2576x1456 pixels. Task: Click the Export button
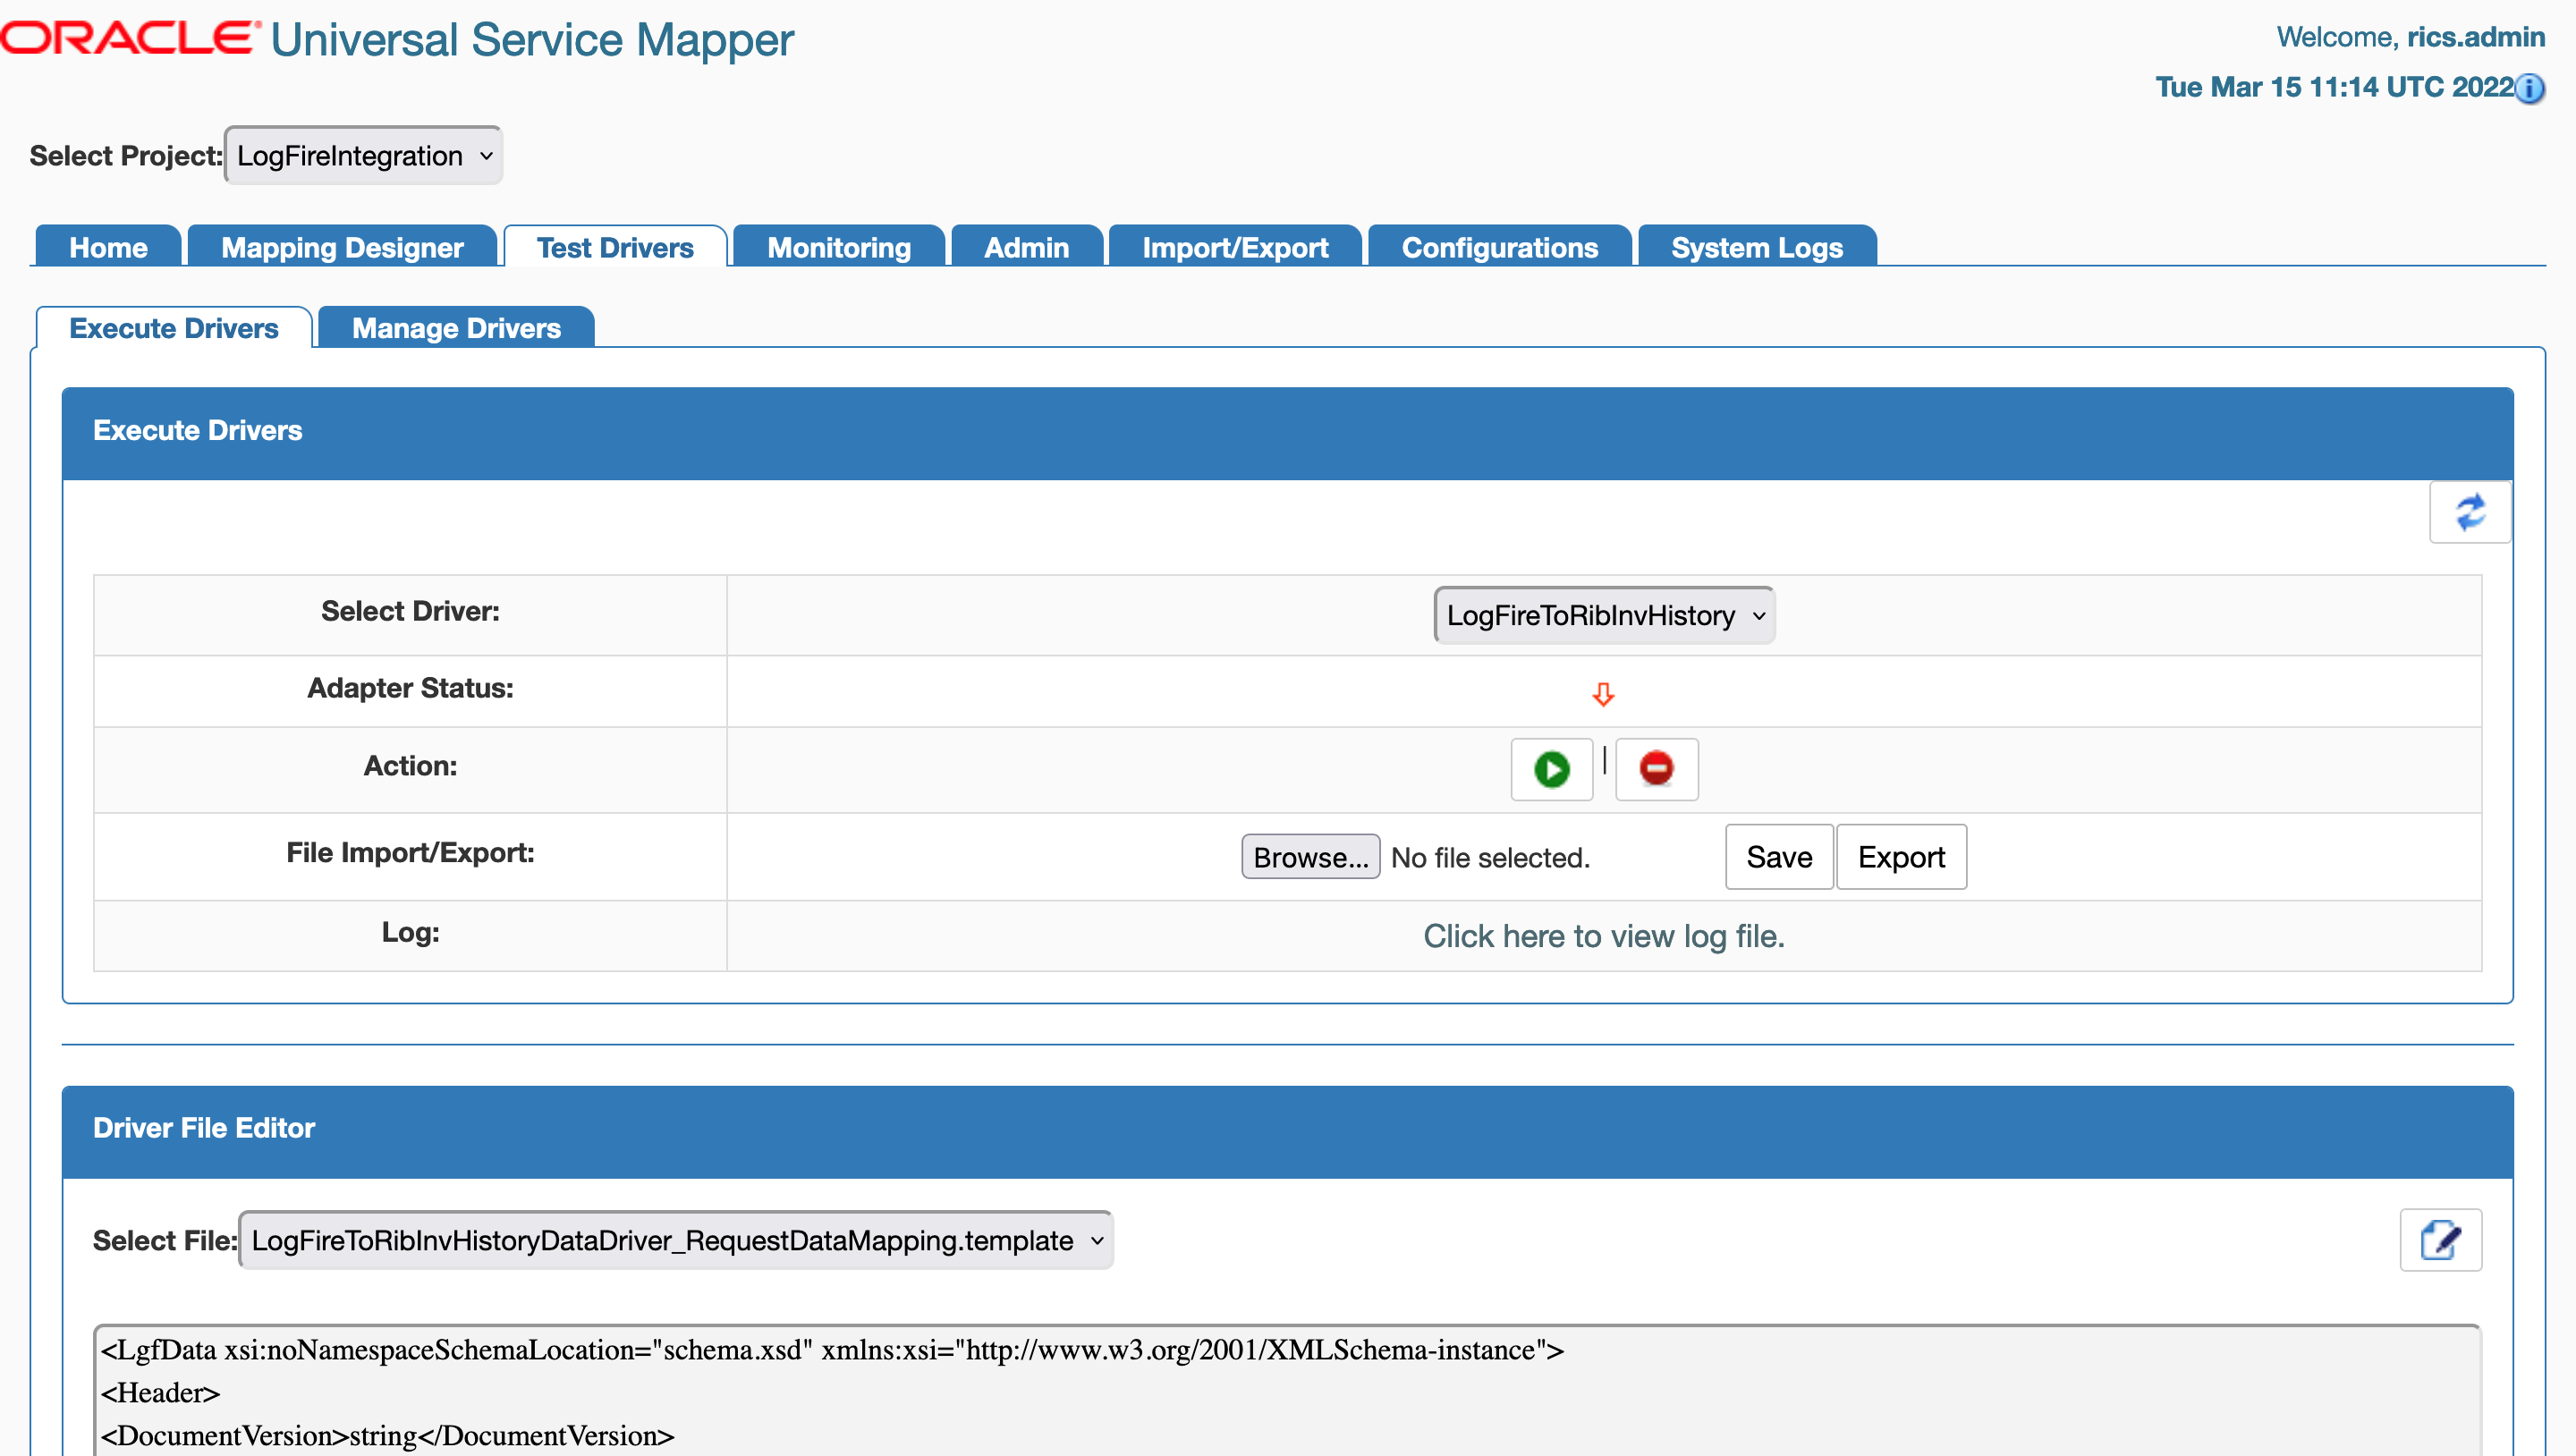pyautogui.click(x=1900, y=857)
